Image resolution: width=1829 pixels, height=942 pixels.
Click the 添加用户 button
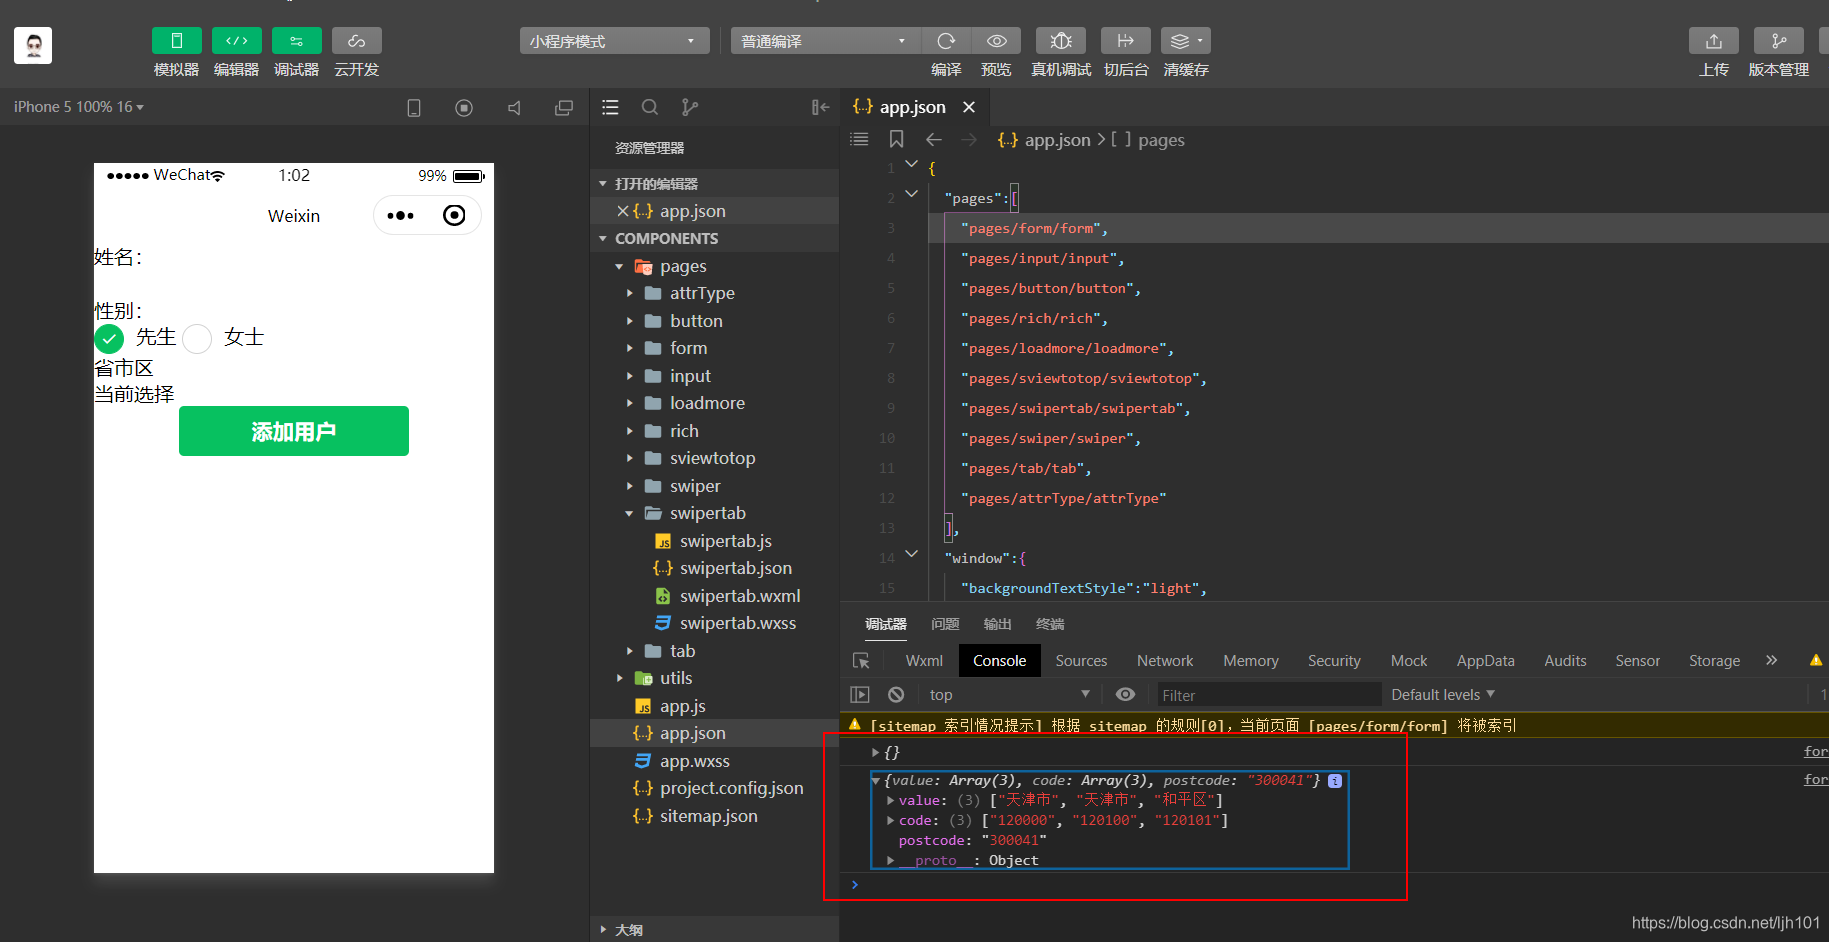click(294, 431)
